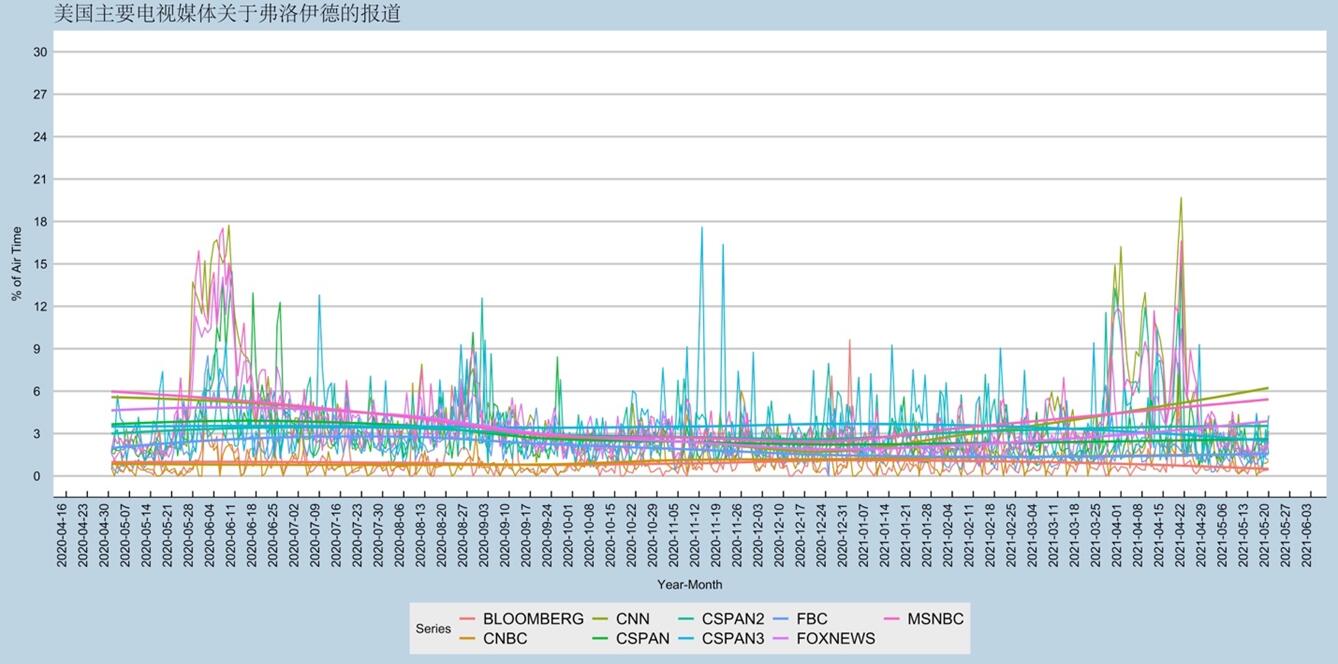Select the CSPAN3 legend label
The width and height of the screenshot is (1338, 664).
[733, 638]
